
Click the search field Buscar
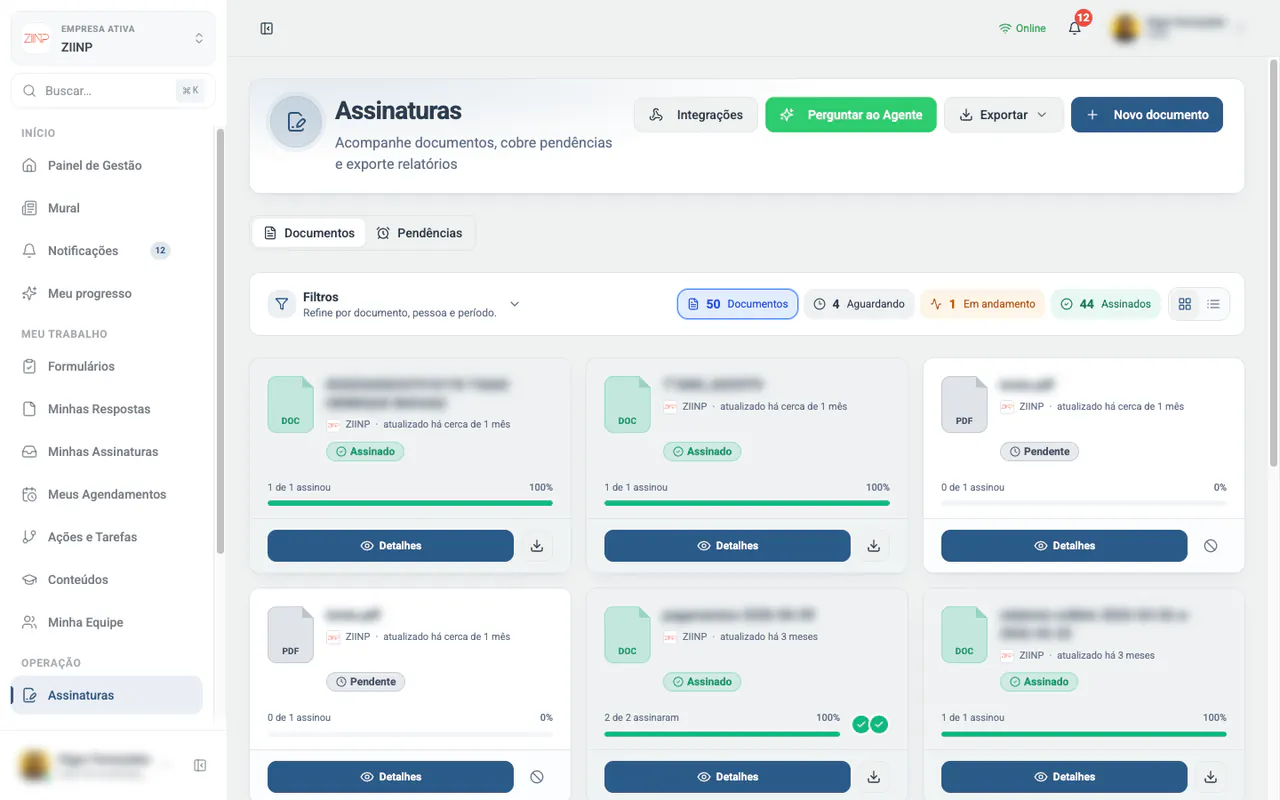[113, 90]
